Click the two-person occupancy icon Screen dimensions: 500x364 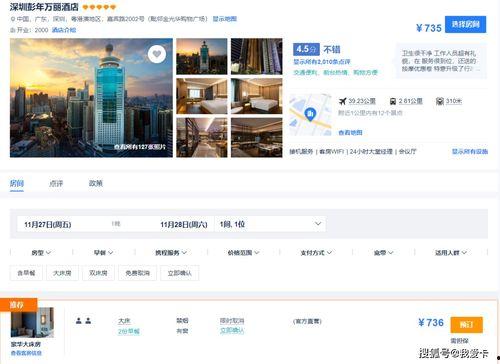click(x=83, y=321)
